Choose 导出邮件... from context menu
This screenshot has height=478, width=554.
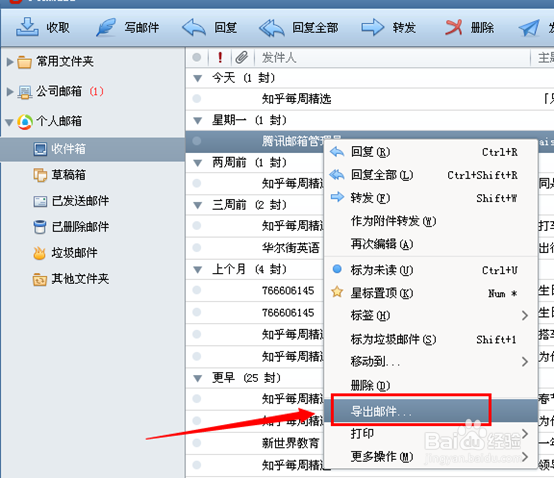(x=431, y=411)
